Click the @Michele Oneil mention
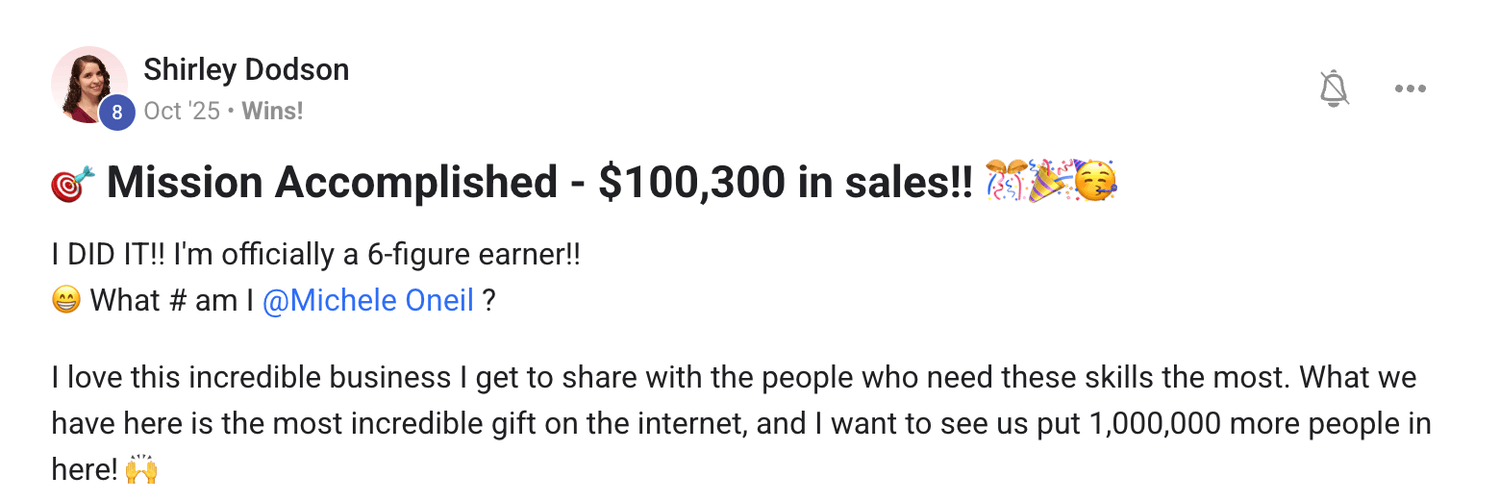 (368, 300)
